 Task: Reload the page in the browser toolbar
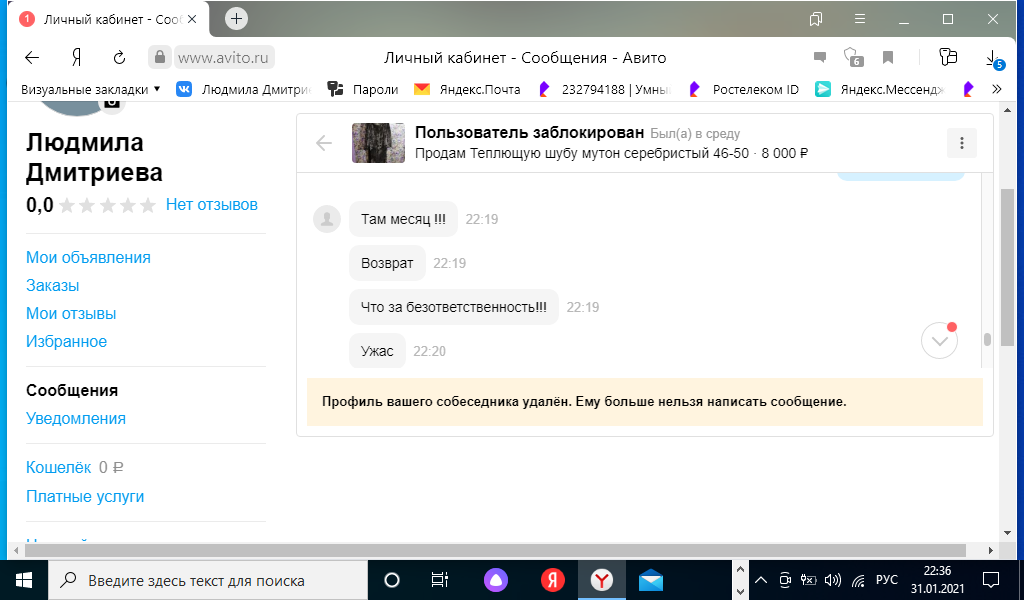(x=120, y=57)
